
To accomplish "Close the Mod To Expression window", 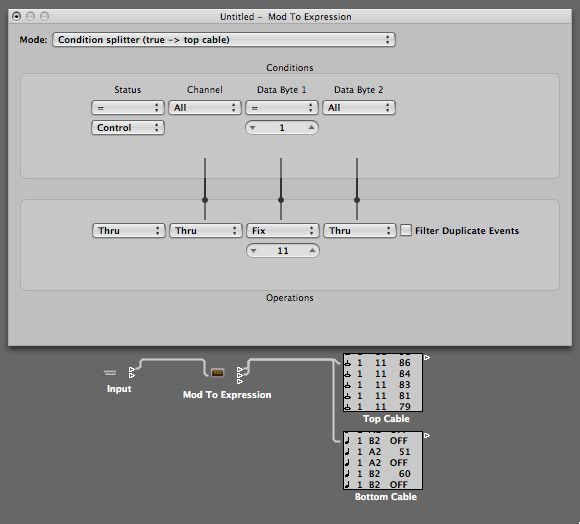I will [16, 16].
